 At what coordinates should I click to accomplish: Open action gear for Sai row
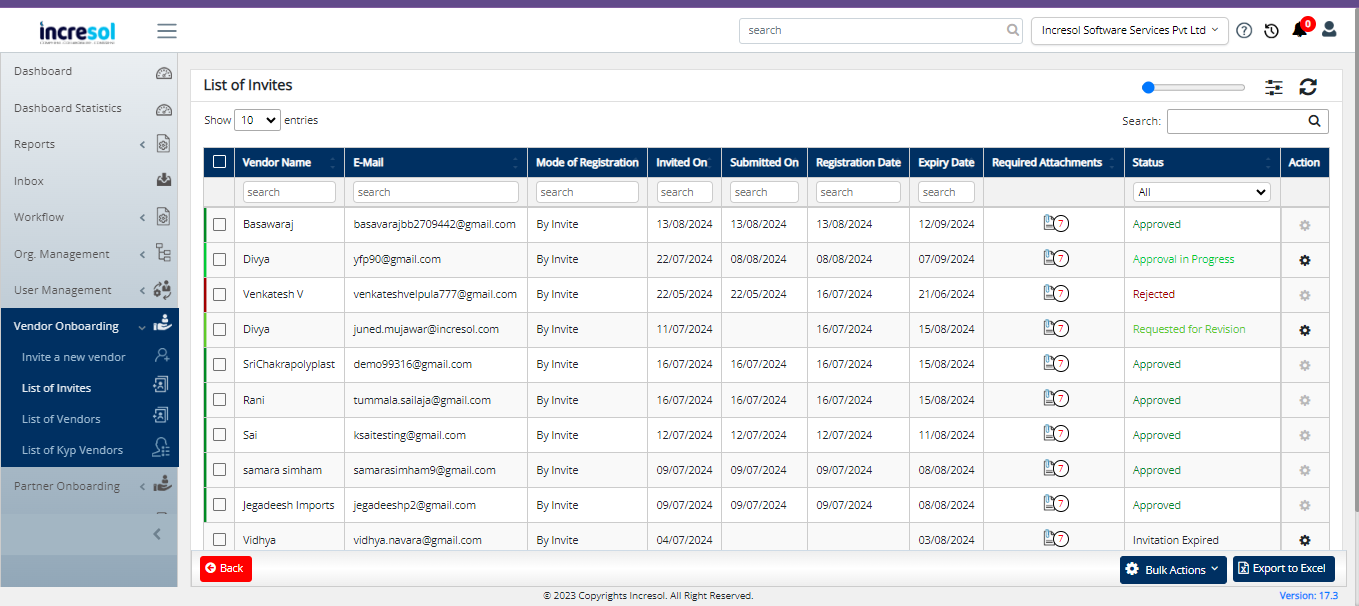1304,436
